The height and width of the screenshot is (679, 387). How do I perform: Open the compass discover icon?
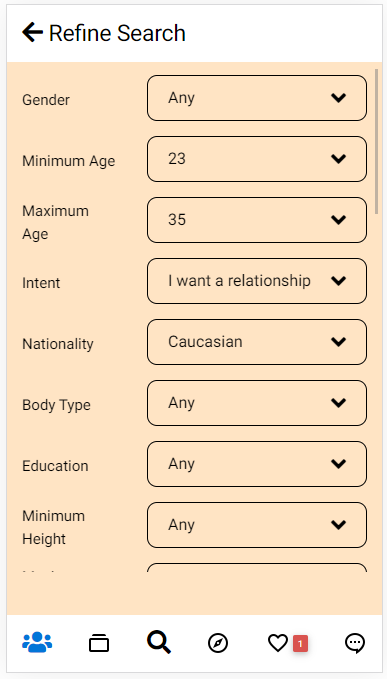pos(218,643)
